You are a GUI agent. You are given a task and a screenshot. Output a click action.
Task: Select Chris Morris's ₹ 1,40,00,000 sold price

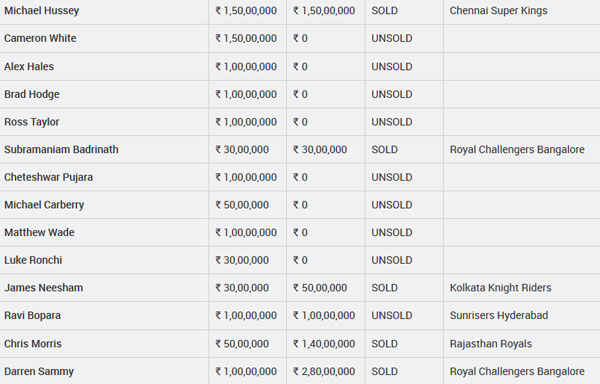pyautogui.click(x=324, y=344)
